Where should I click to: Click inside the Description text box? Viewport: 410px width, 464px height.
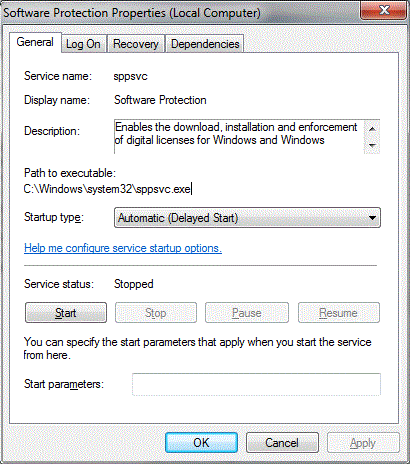click(x=239, y=137)
